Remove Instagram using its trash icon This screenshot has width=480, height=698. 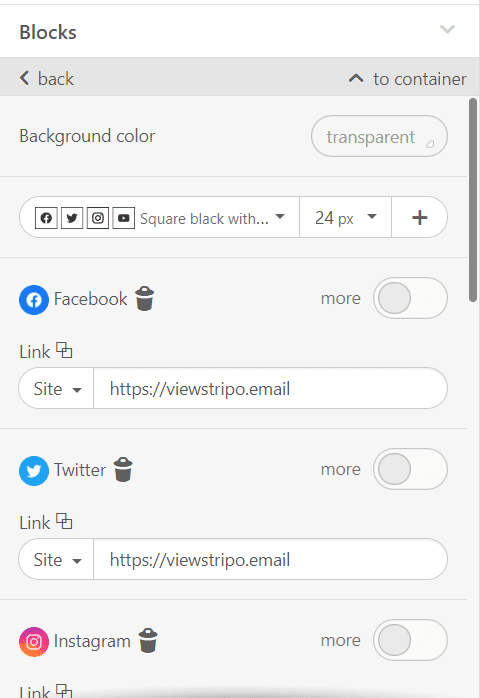[x=148, y=640]
